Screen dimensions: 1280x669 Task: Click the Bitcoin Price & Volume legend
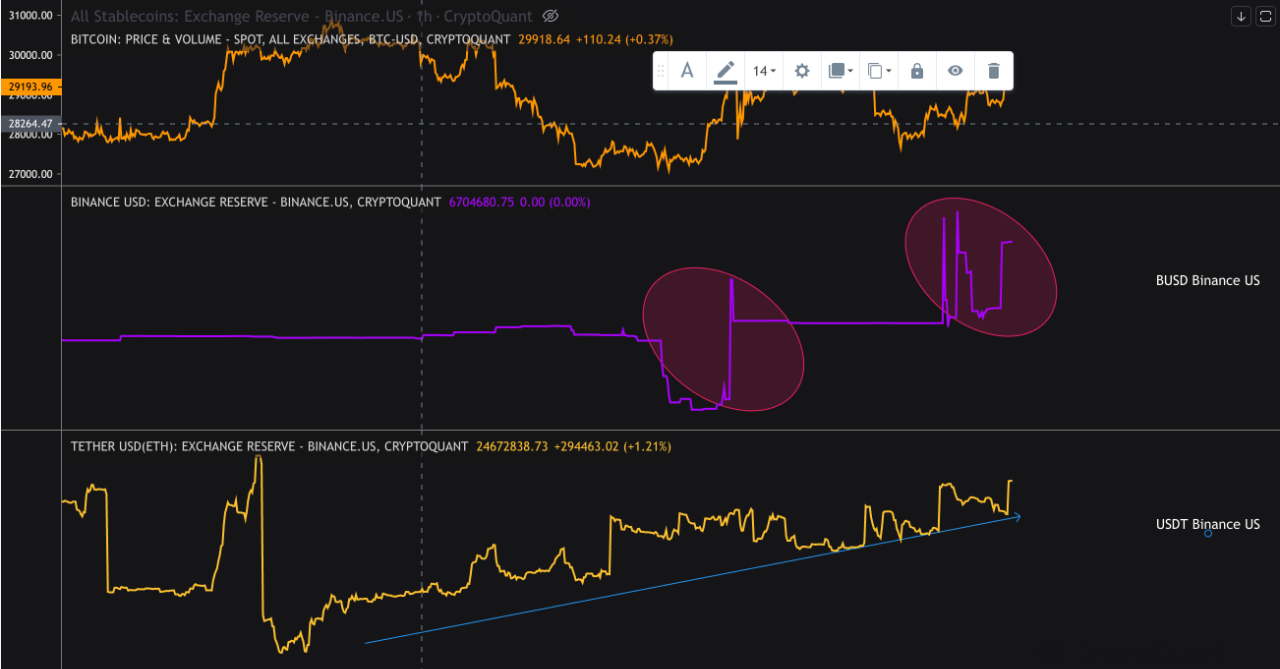pos(290,39)
